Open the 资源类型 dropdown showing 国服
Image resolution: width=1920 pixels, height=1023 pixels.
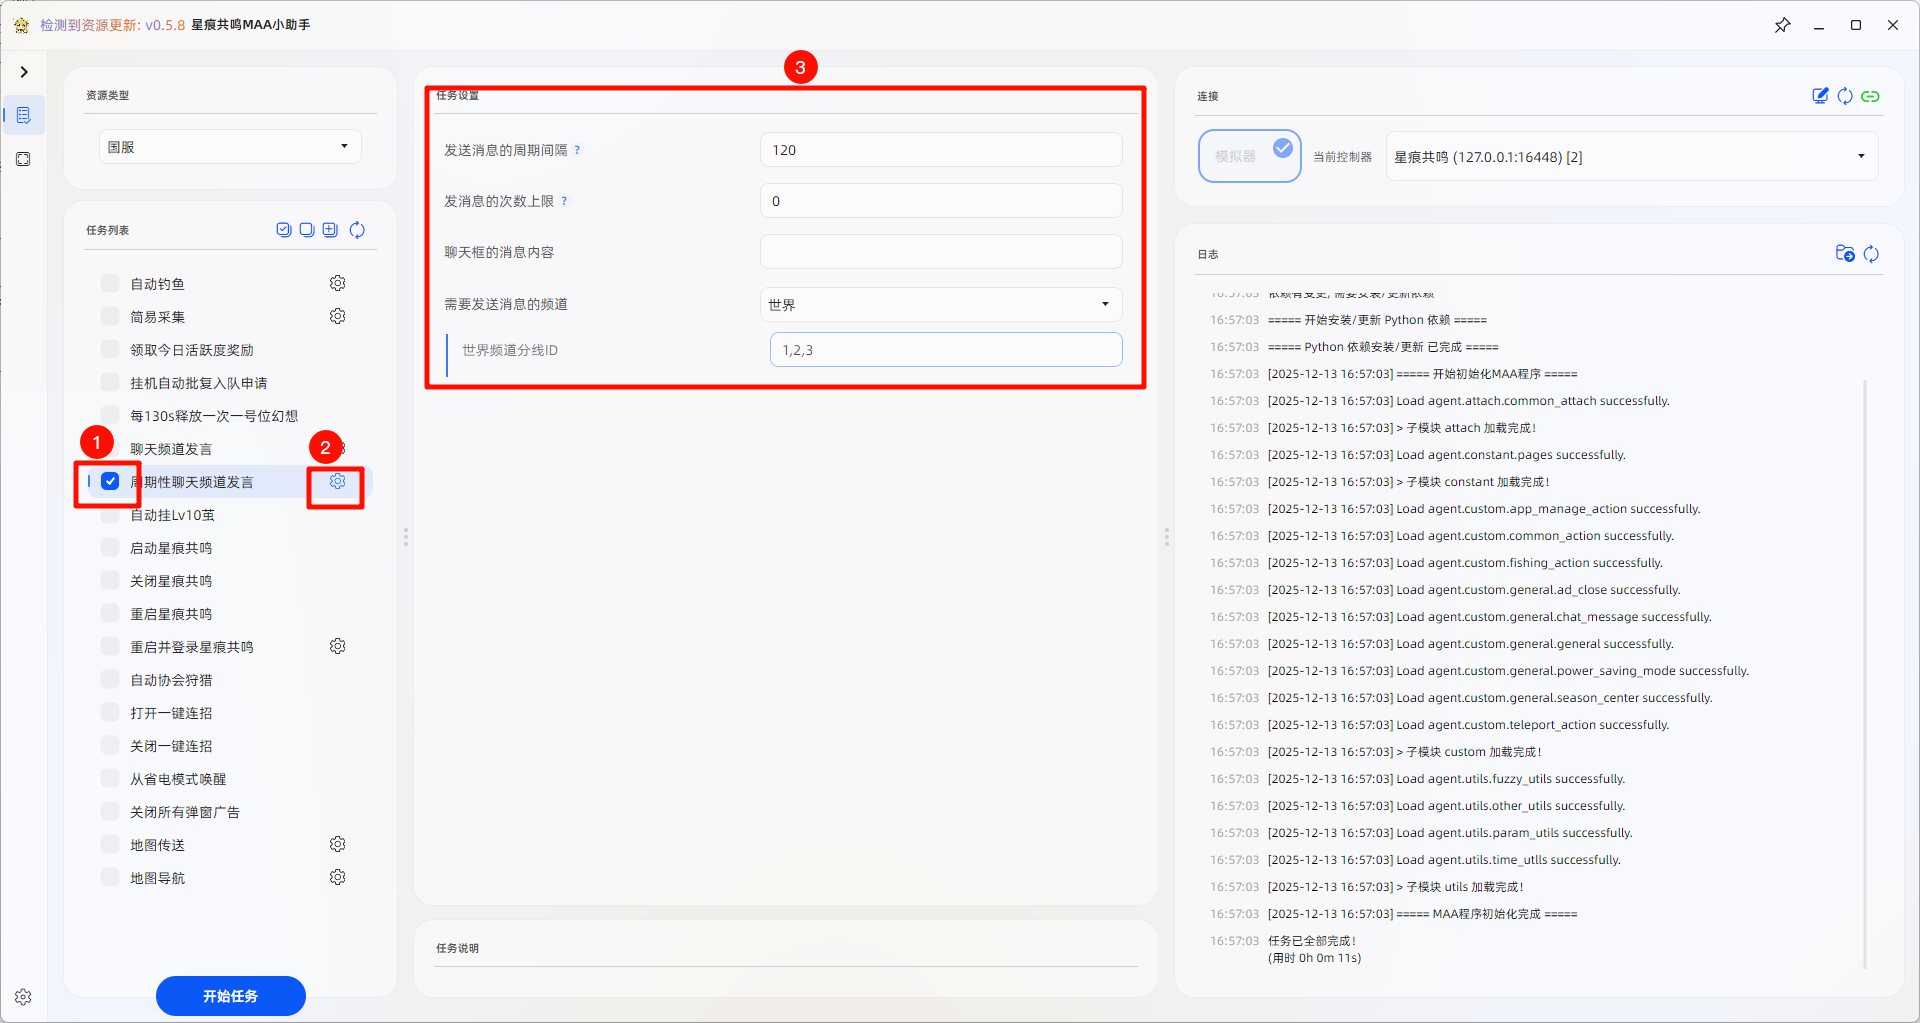(x=229, y=147)
